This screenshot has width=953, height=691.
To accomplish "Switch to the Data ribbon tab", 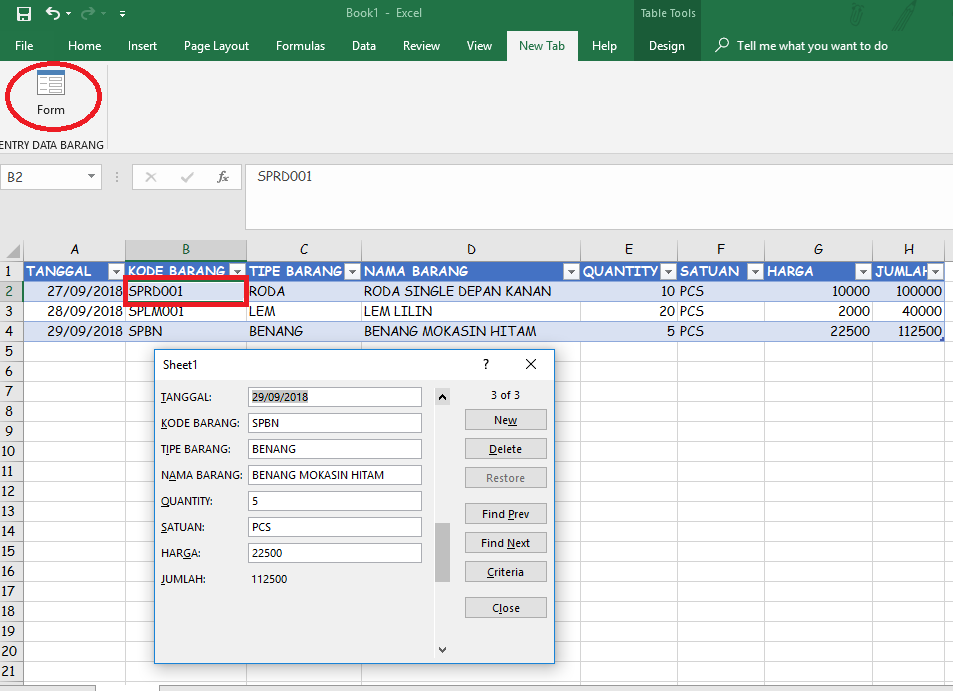I will point(363,45).
